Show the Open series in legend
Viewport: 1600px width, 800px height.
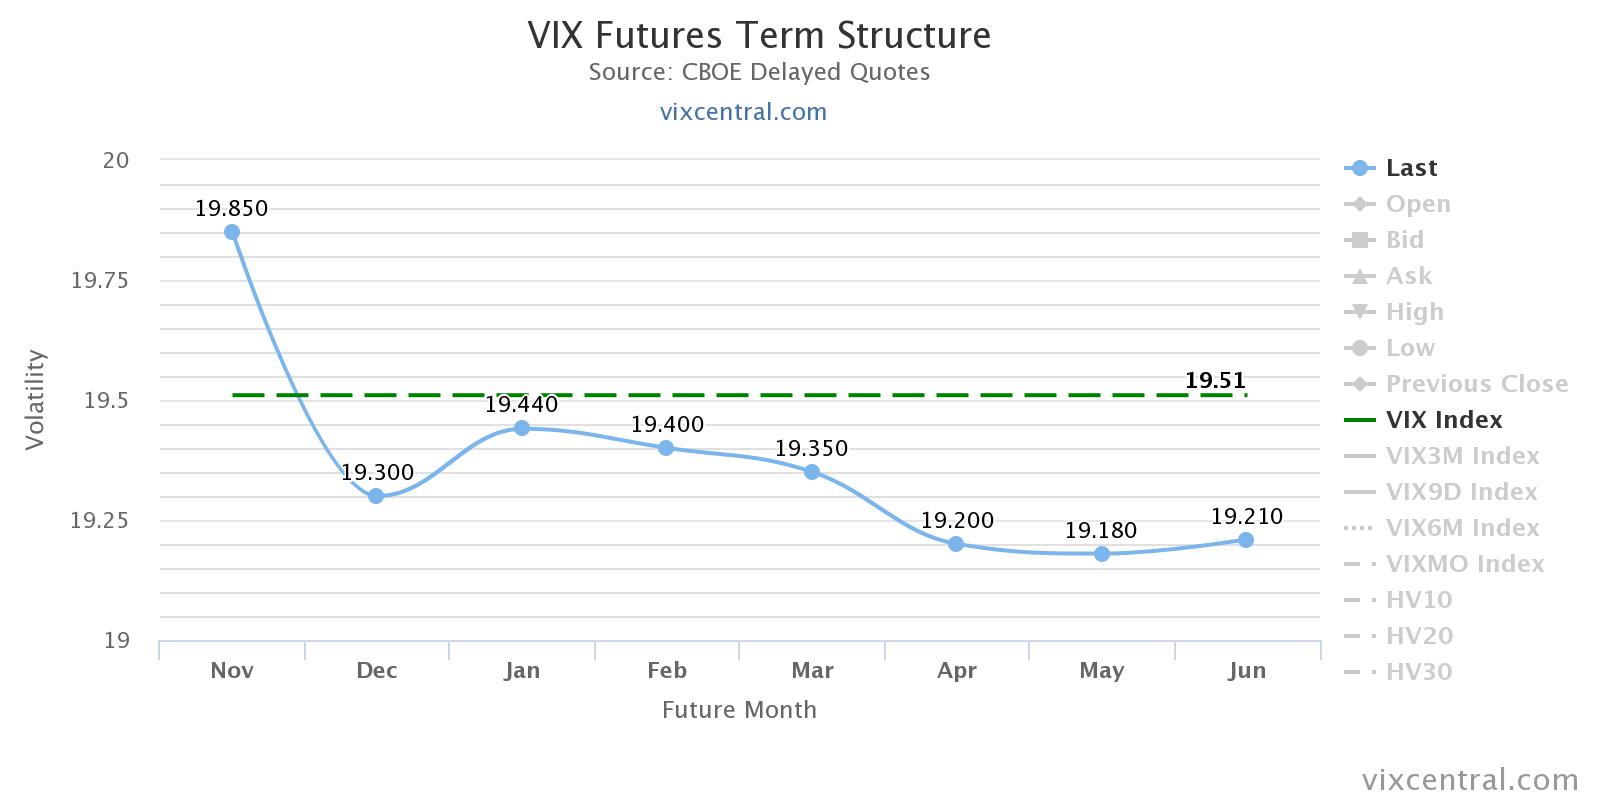click(1417, 204)
